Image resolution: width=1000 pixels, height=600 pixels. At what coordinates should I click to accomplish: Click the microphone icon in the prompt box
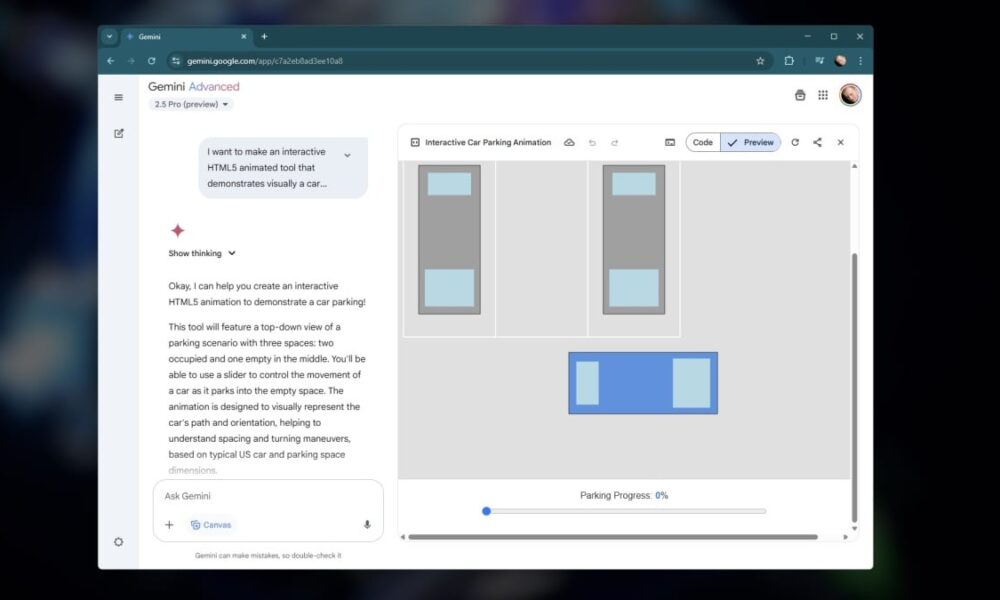click(367, 525)
